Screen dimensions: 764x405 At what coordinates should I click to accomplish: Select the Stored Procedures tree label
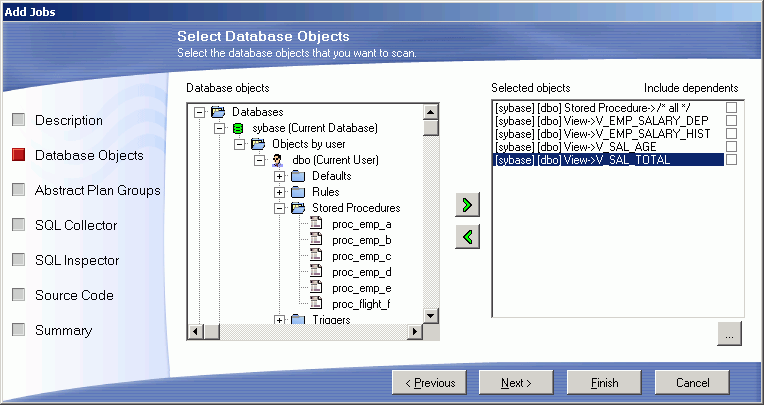click(356, 208)
